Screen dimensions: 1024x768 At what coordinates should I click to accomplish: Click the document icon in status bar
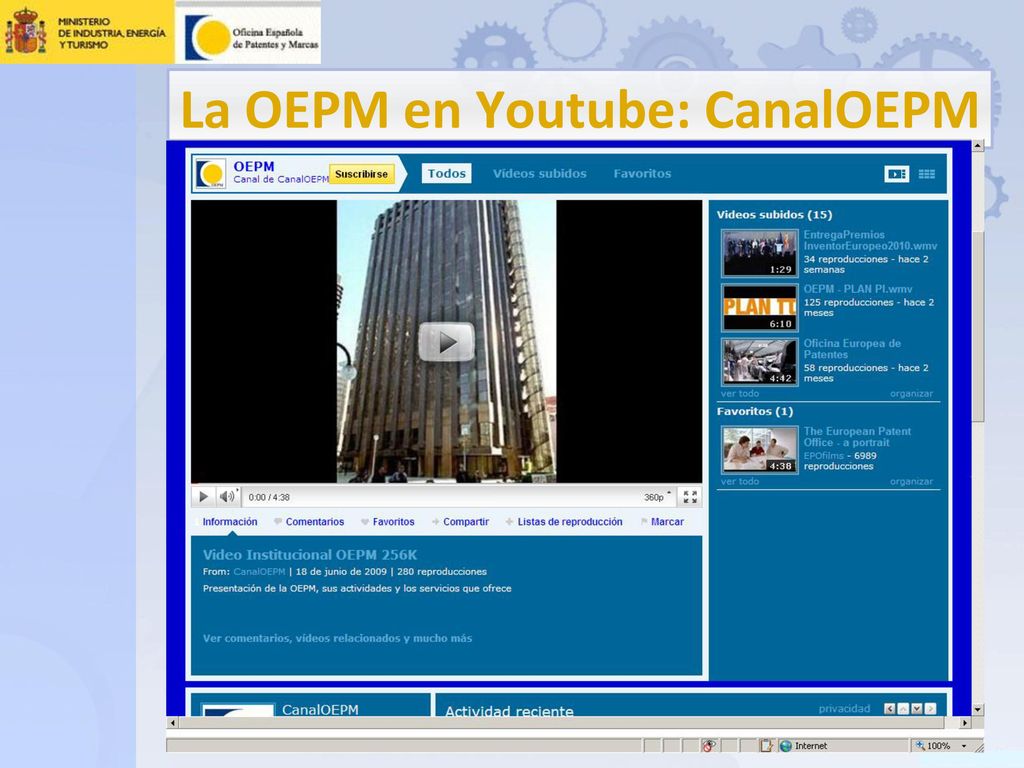coord(766,746)
